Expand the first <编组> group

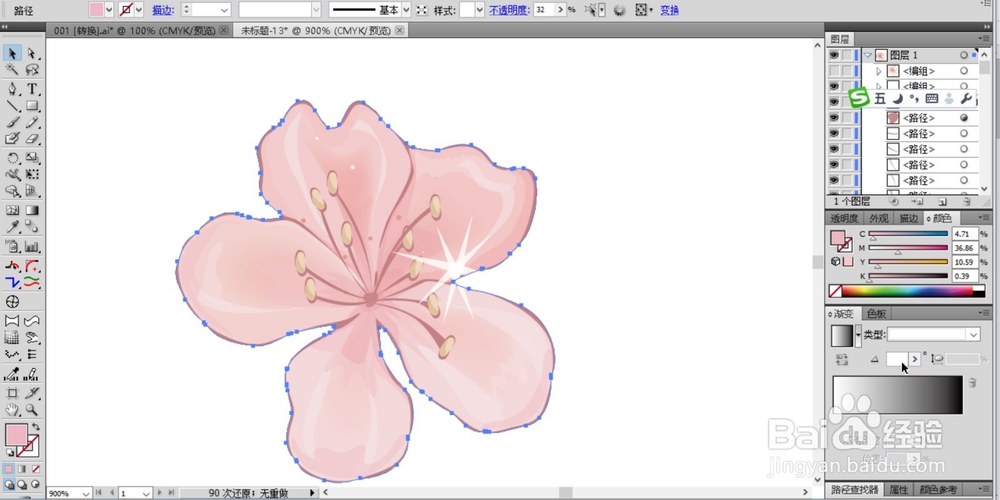click(879, 71)
